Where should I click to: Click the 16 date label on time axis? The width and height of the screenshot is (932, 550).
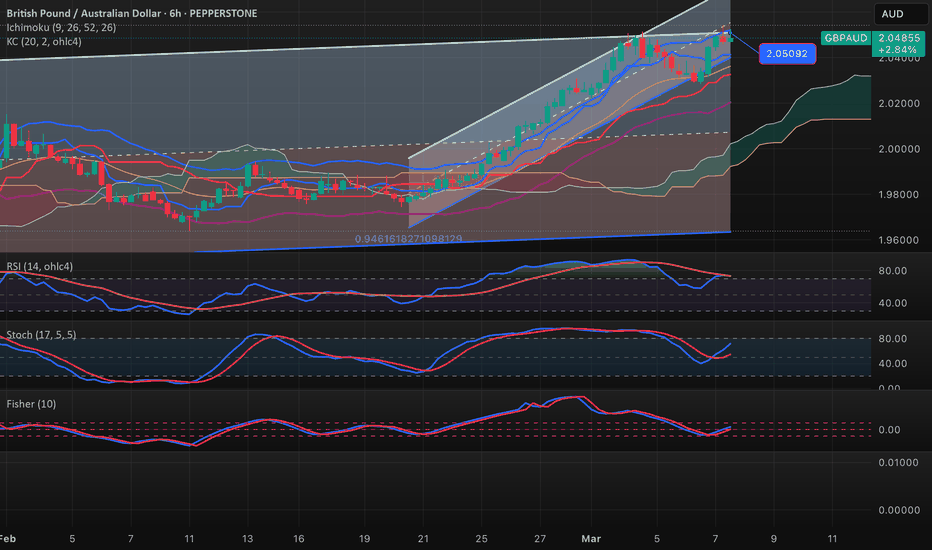(x=298, y=539)
